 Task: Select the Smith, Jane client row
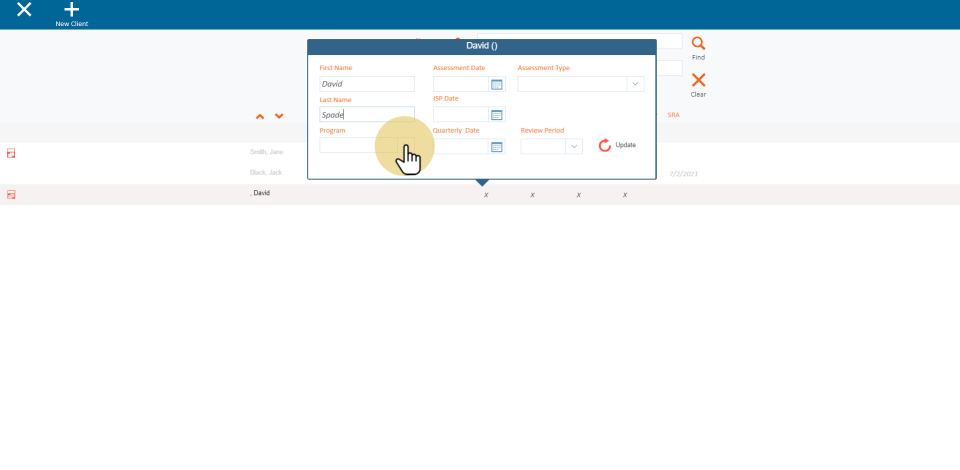(x=267, y=152)
